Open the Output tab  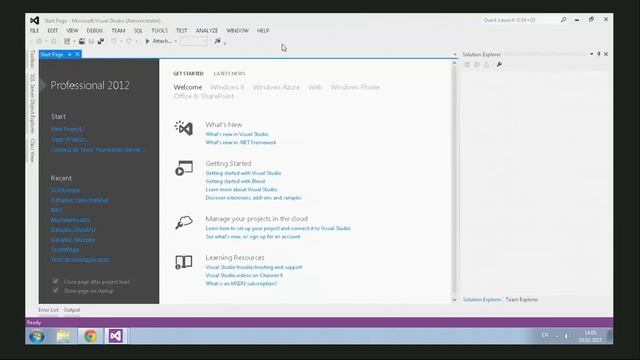72,310
